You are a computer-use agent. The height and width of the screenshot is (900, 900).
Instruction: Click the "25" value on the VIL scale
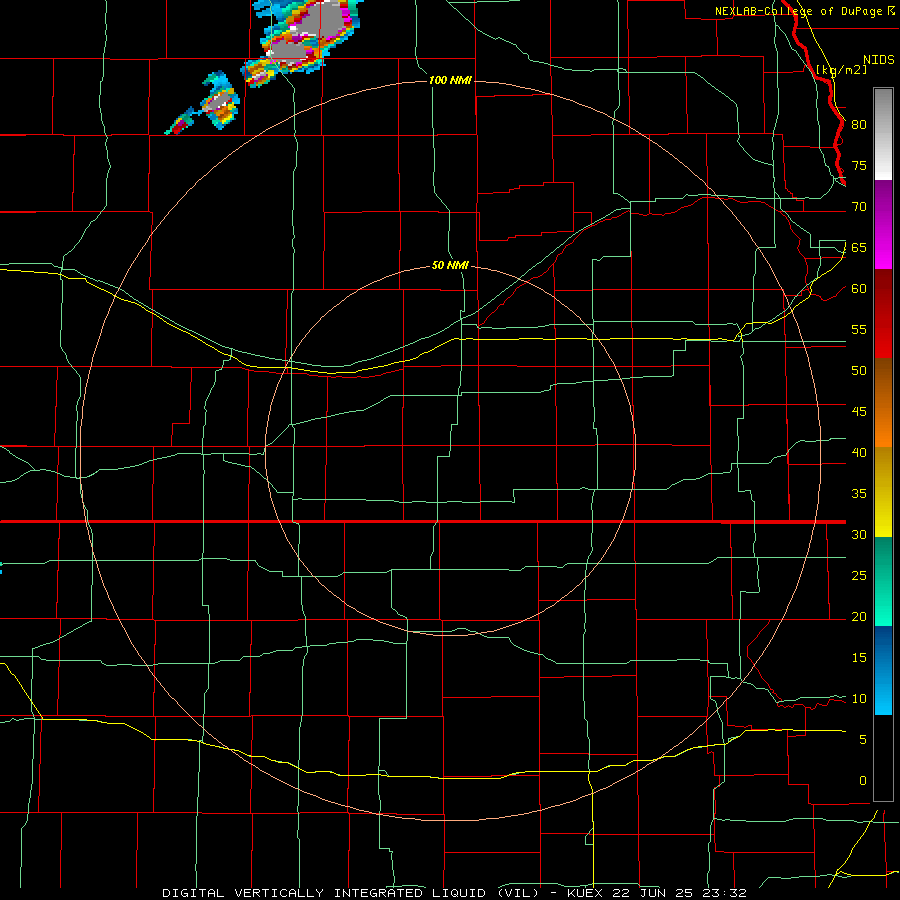pyautogui.click(x=859, y=575)
